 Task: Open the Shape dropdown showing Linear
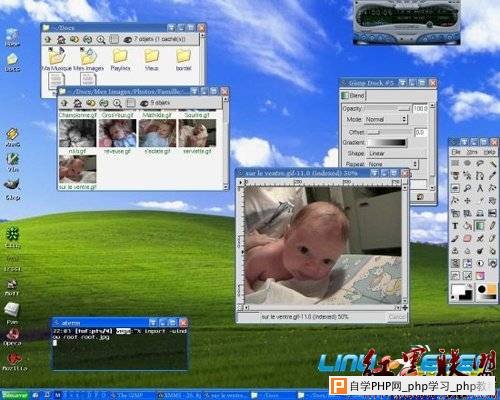pyautogui.click(x=397, y=153)
